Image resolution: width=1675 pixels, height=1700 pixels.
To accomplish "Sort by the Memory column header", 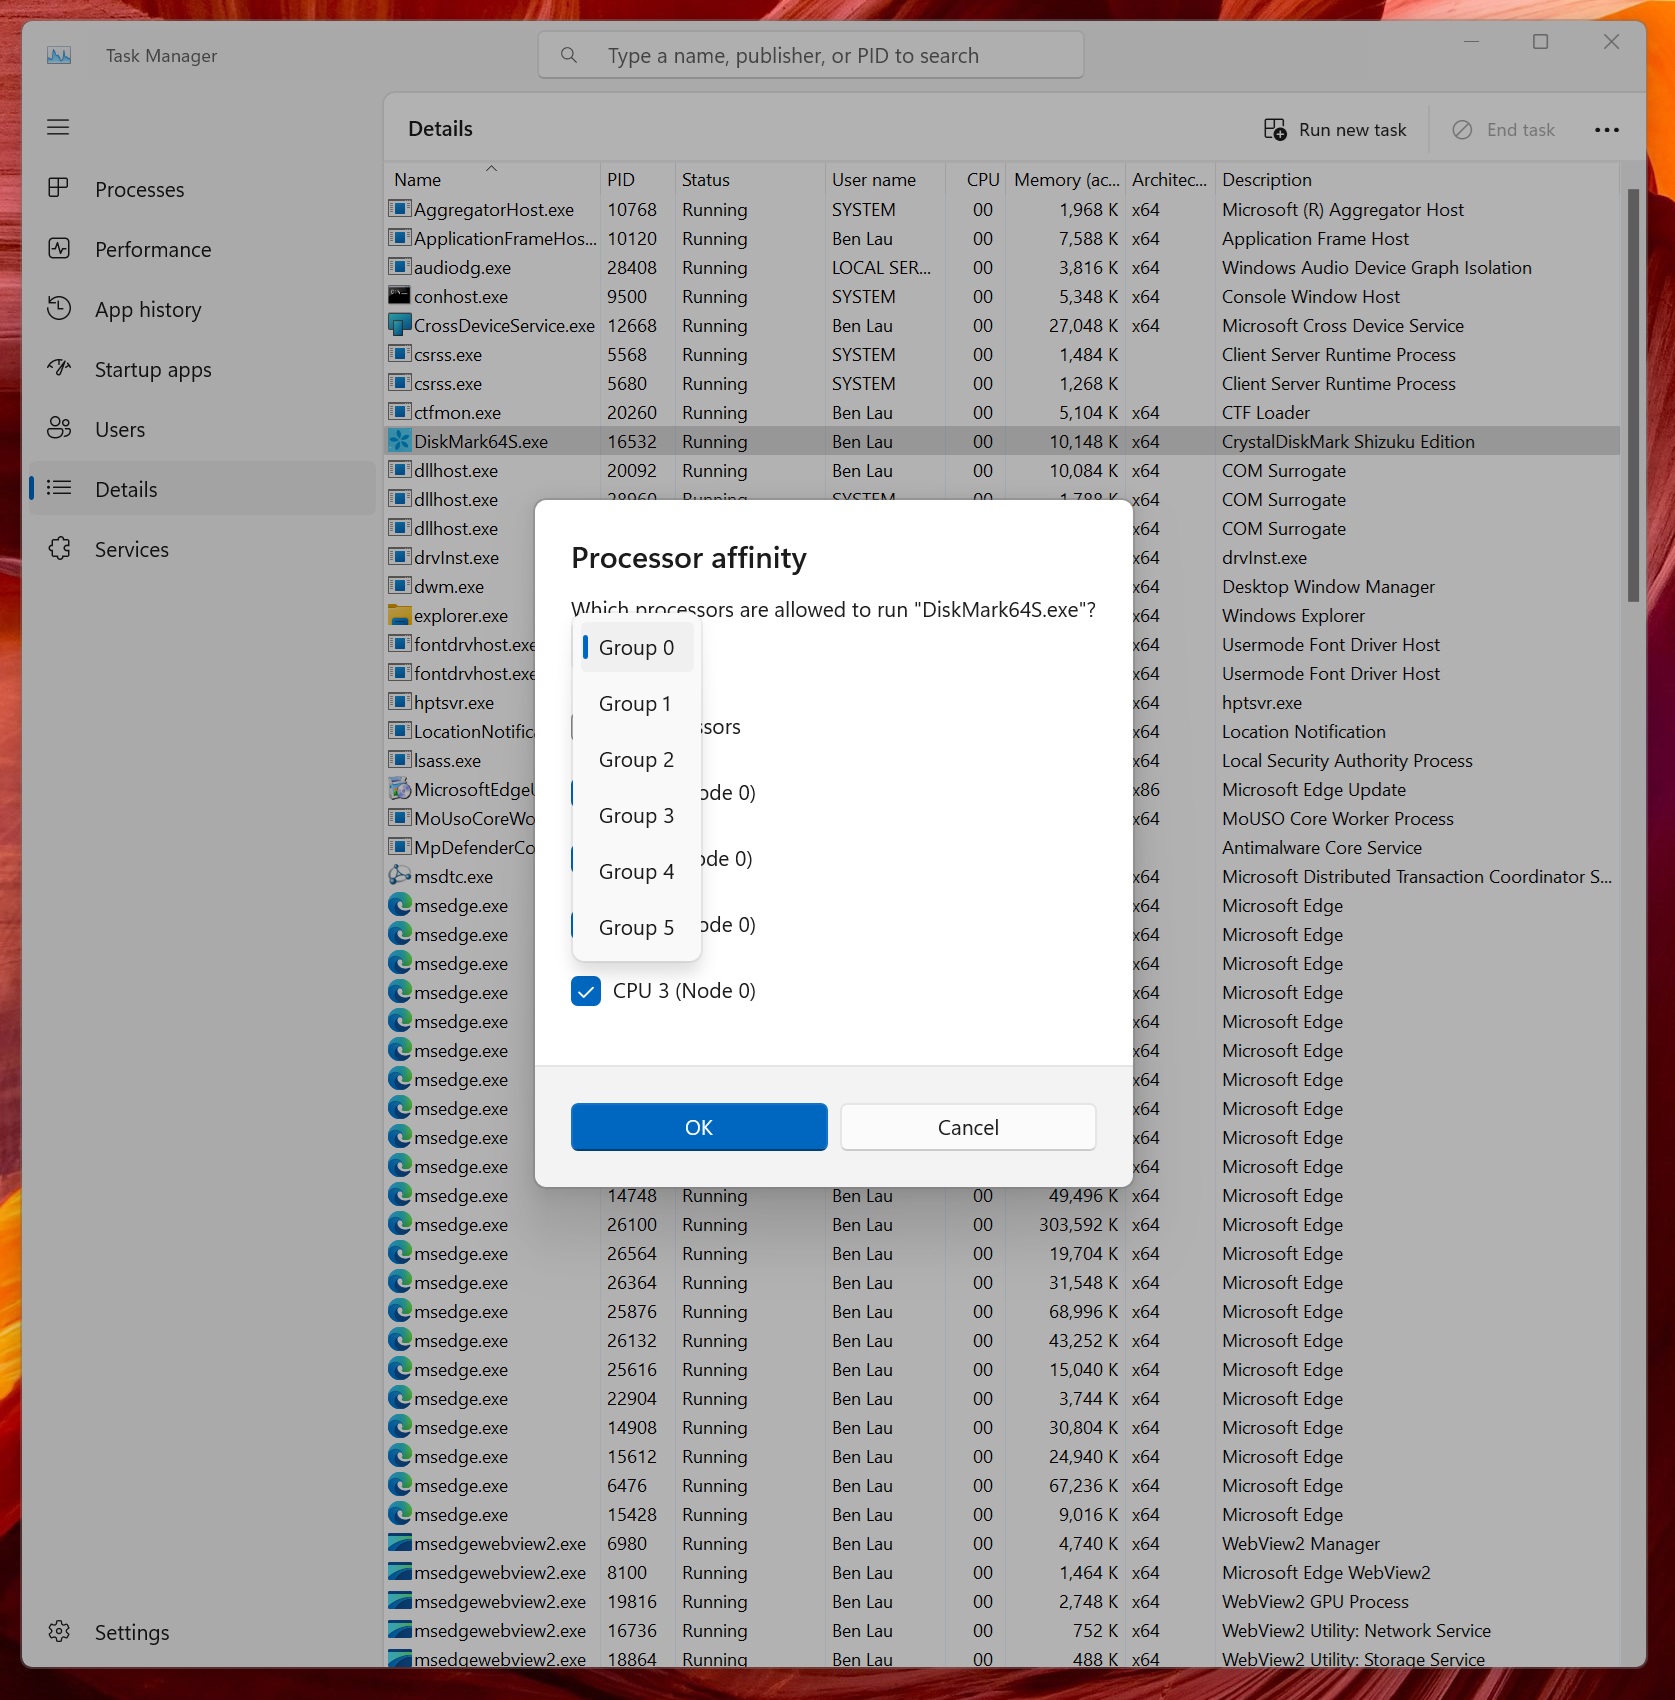I will pos(1066,180).
